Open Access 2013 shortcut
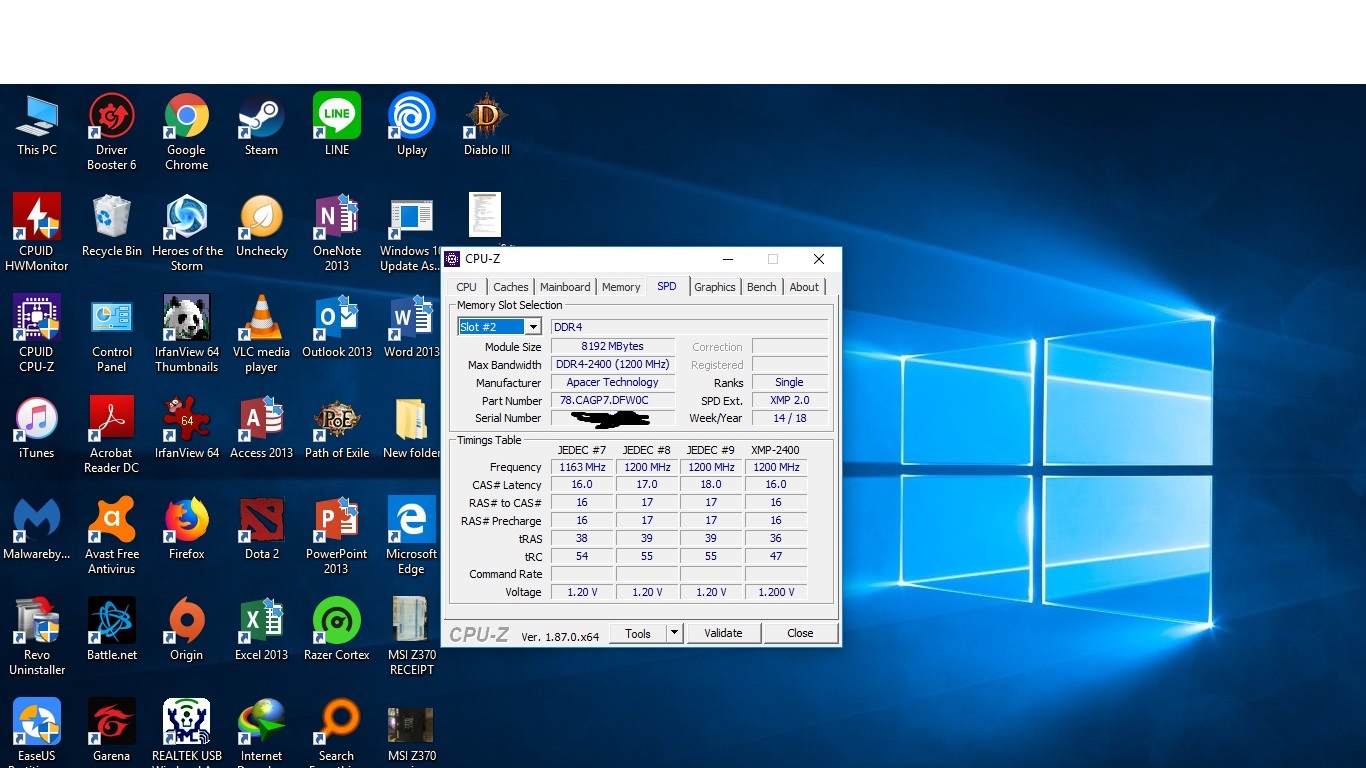This screenshot has width=1366, height=768. (x=262, y=428)
